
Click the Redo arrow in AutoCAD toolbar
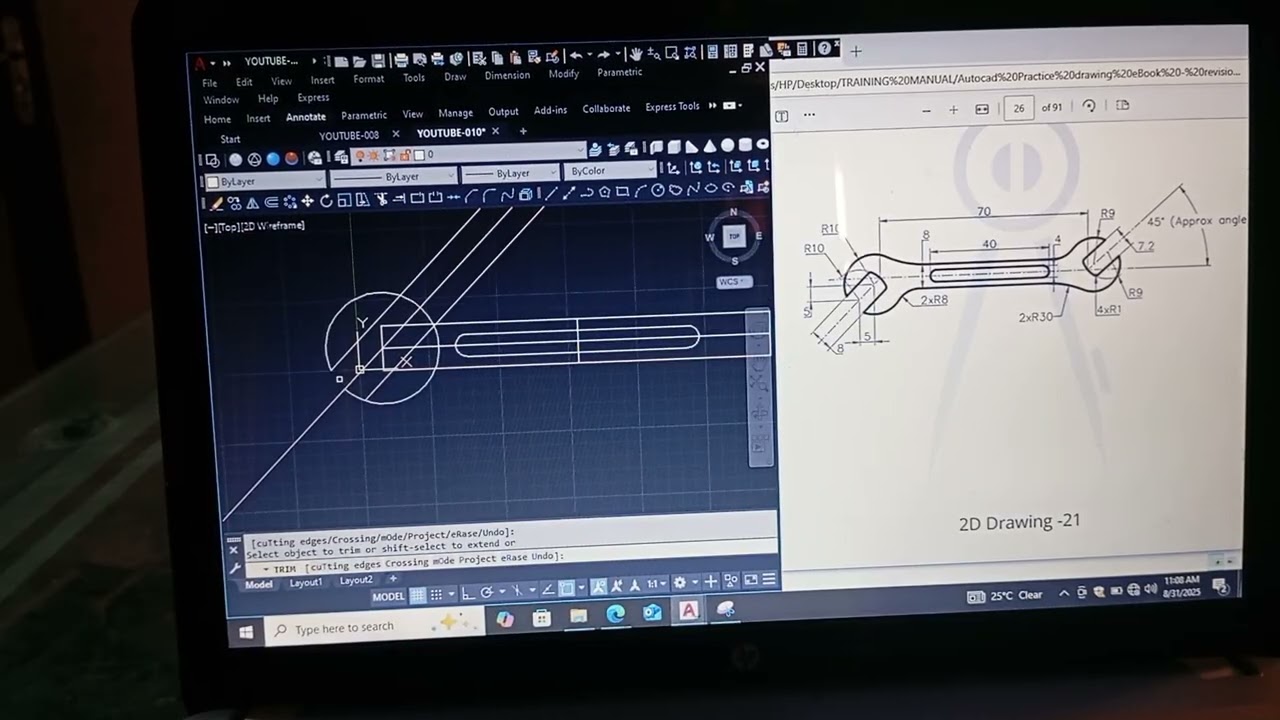(x=603, y=55)
